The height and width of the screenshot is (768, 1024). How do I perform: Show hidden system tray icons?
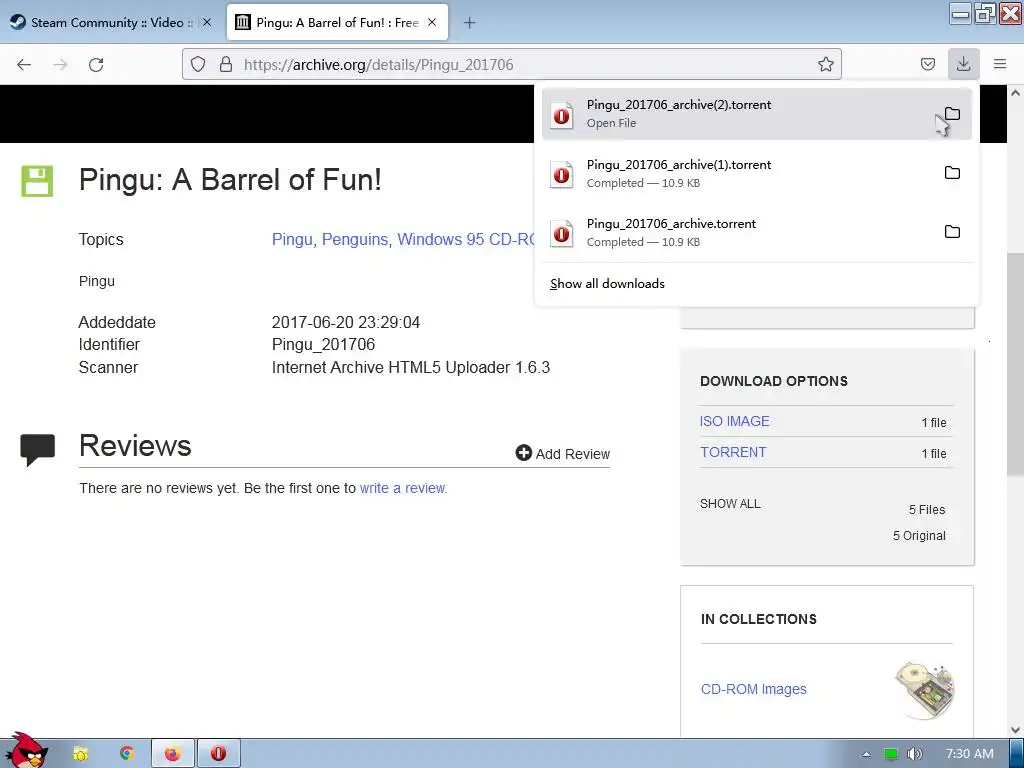tap(866, 754)
